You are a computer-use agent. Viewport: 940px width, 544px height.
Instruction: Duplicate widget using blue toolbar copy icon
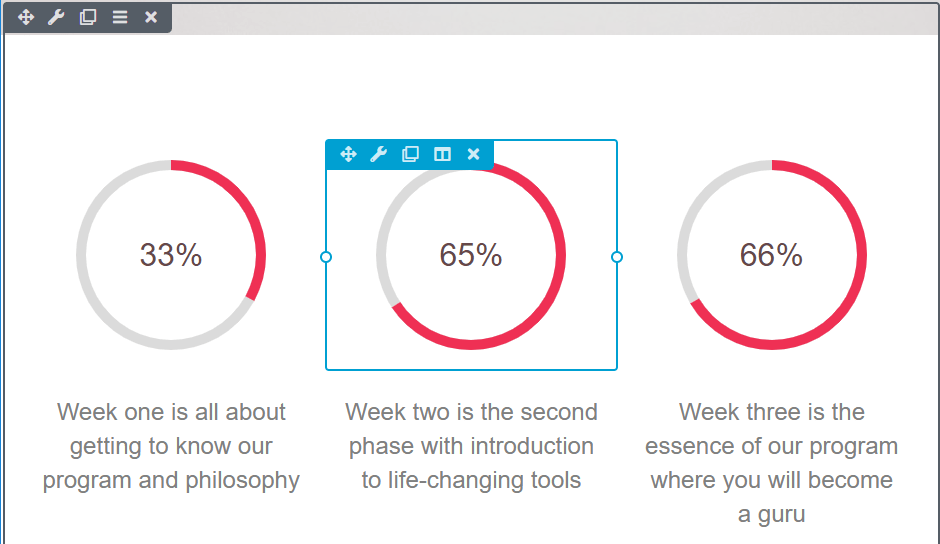[x=411, y=154]
